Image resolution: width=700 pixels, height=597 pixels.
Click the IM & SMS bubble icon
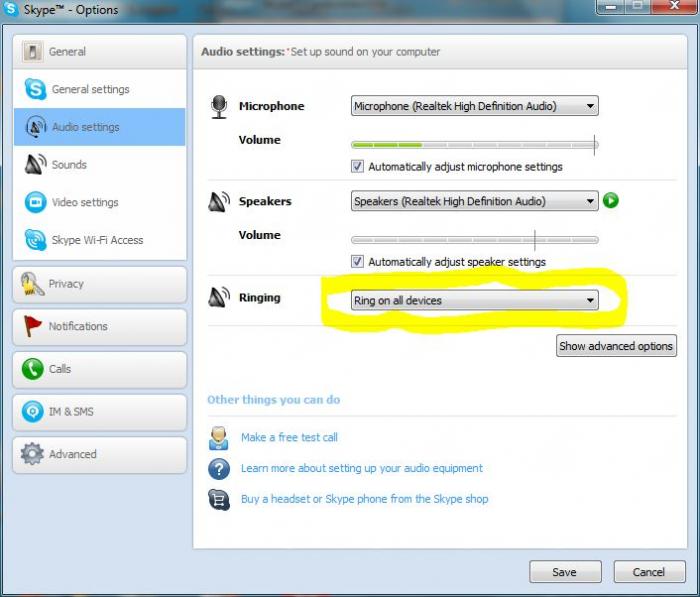click(33, 411)
